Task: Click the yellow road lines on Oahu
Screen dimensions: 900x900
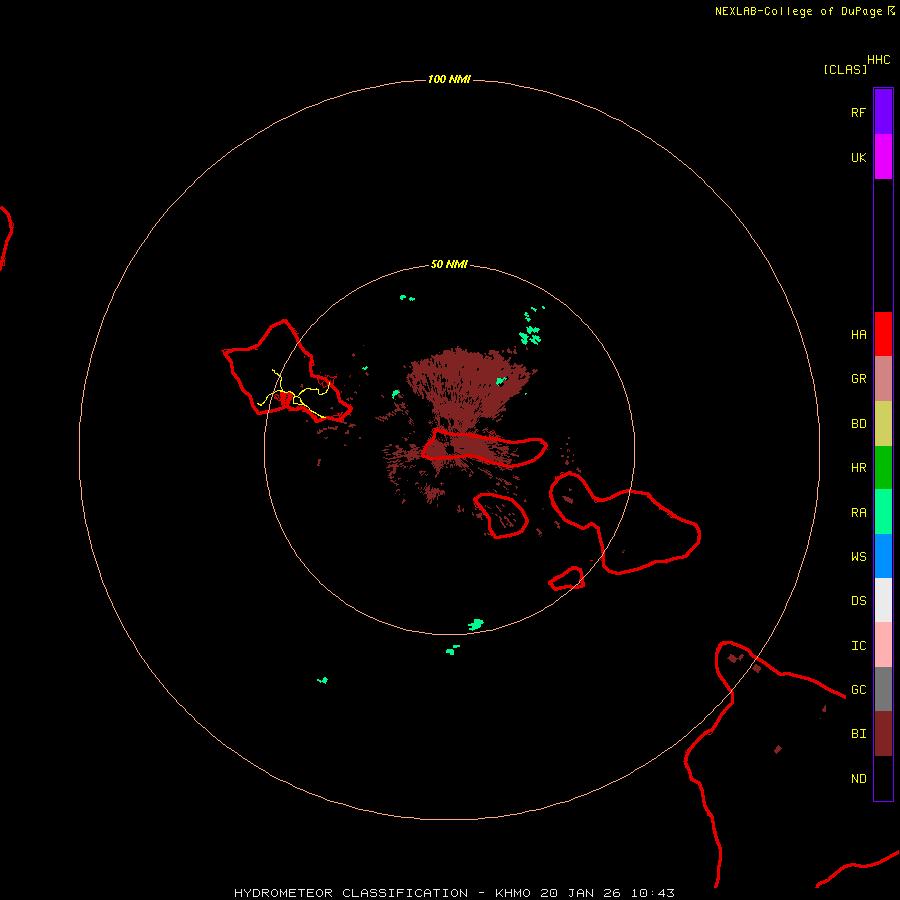Action: pos(296,395)
